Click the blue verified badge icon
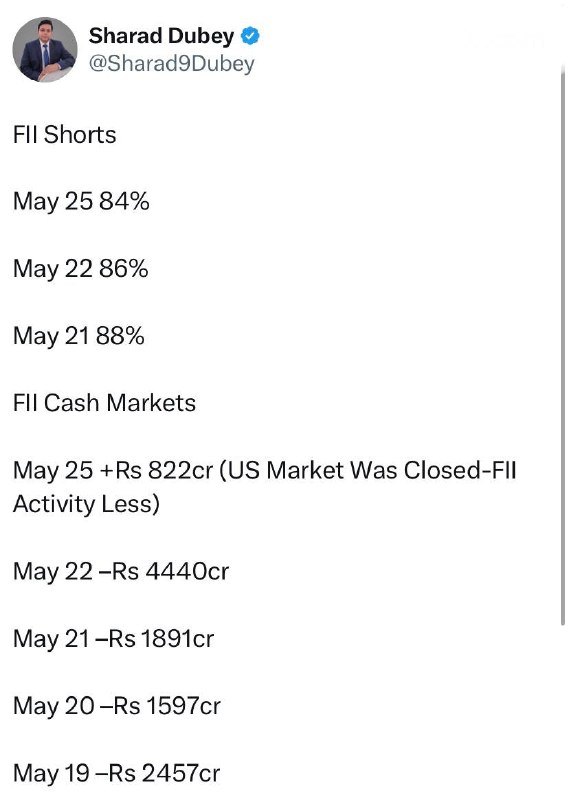569x800 pixels. (250, 36)
